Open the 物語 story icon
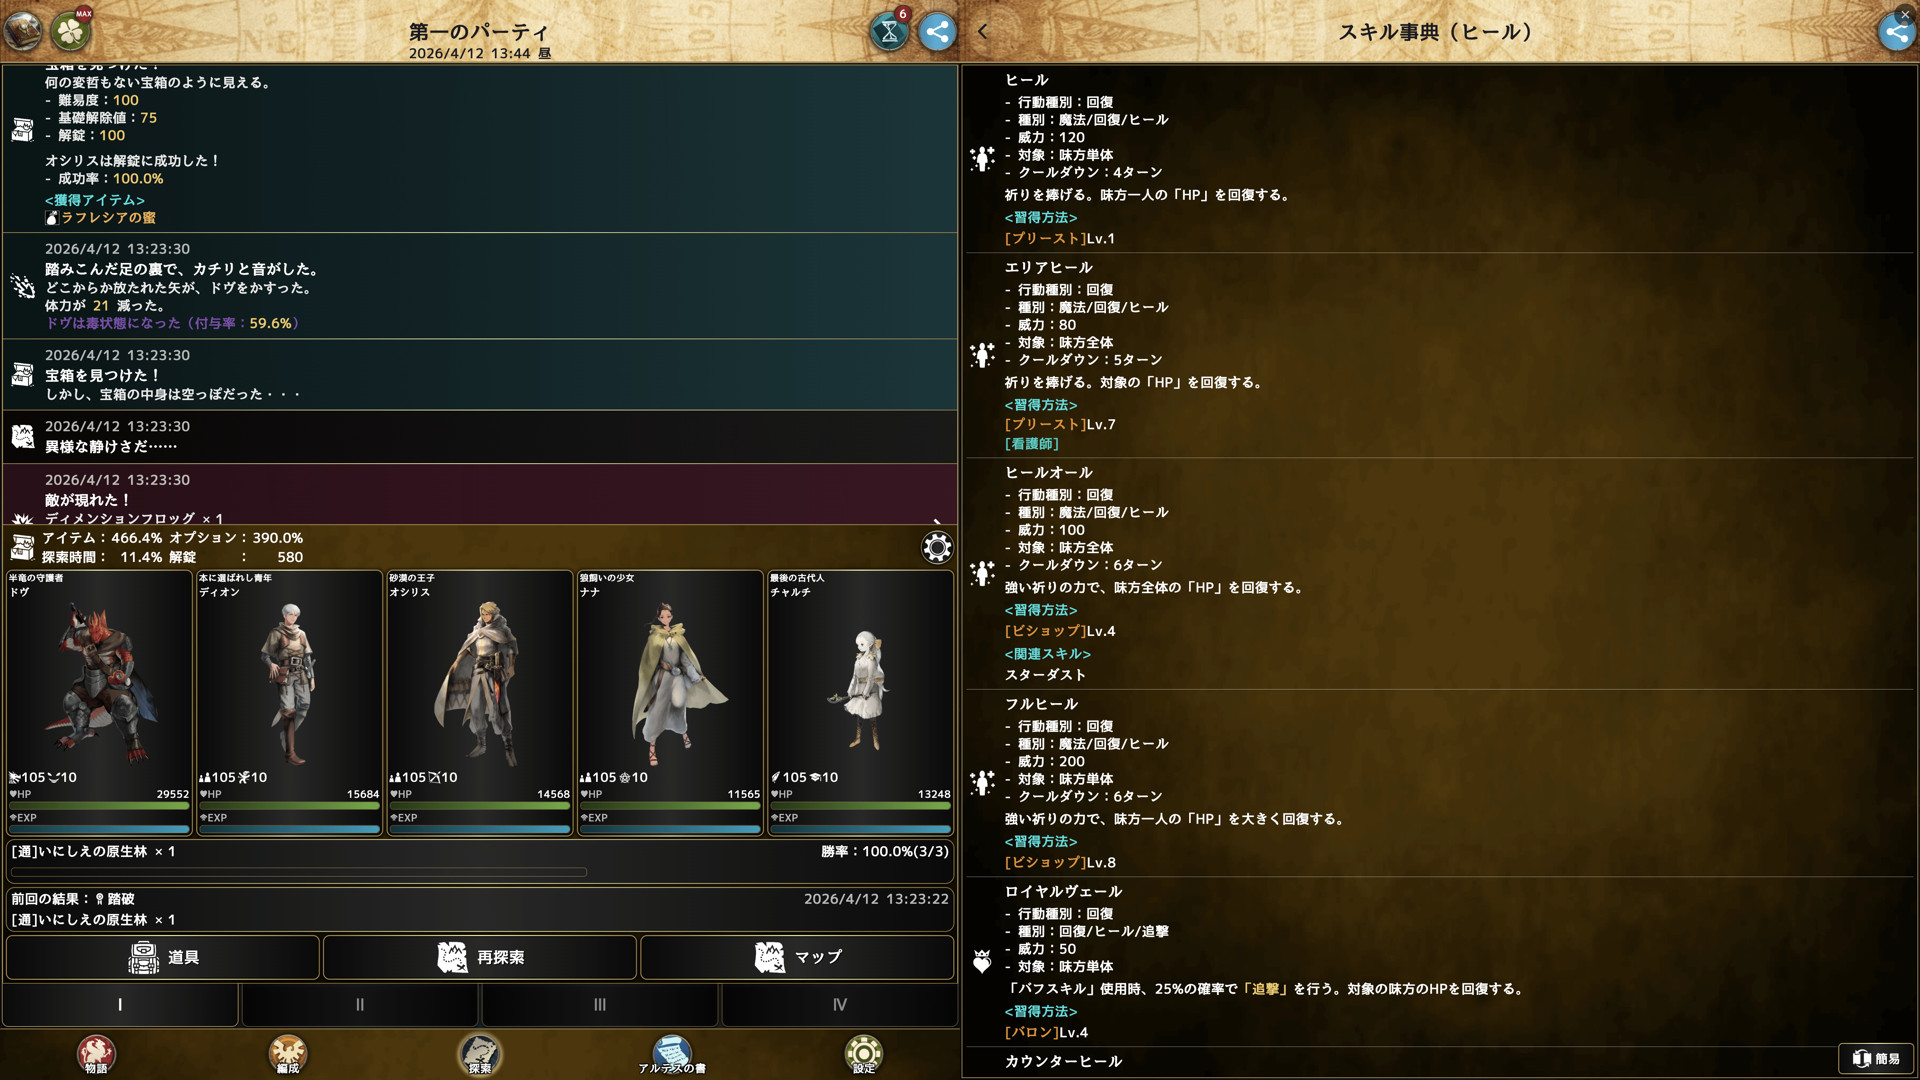The height and width of the screenshot is (1080, 1920). pyautogui.click(x=96, y=1053)
